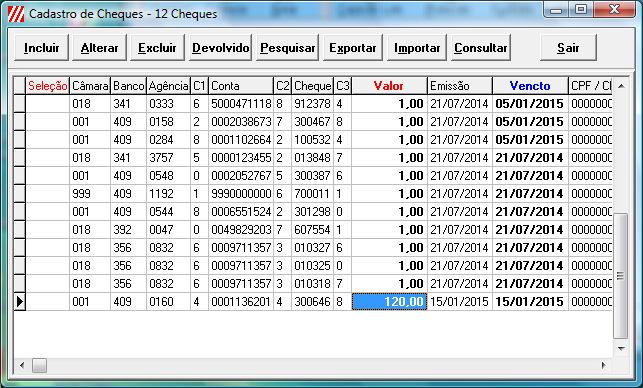Click the horizontal scrollbar right arrow
The height and width of the screenshot is (388, 643).
(x=604, y=365)
